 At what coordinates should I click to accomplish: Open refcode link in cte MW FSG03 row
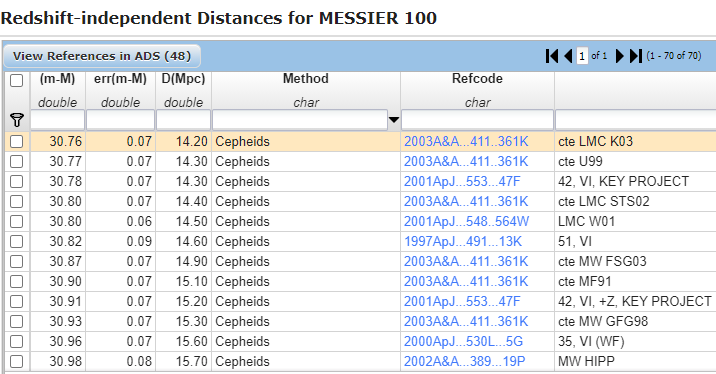click(x=466, y=262)
